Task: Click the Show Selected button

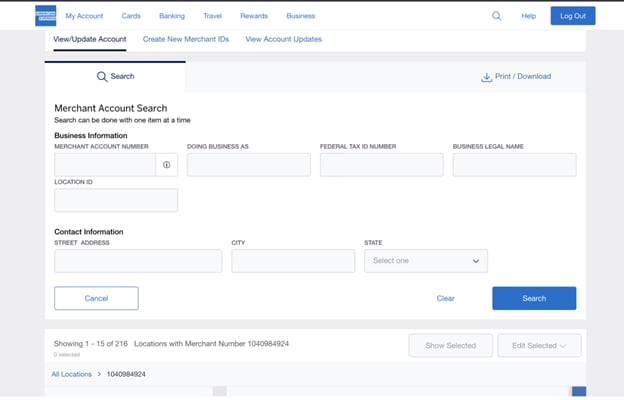Action: click(450, 345)
